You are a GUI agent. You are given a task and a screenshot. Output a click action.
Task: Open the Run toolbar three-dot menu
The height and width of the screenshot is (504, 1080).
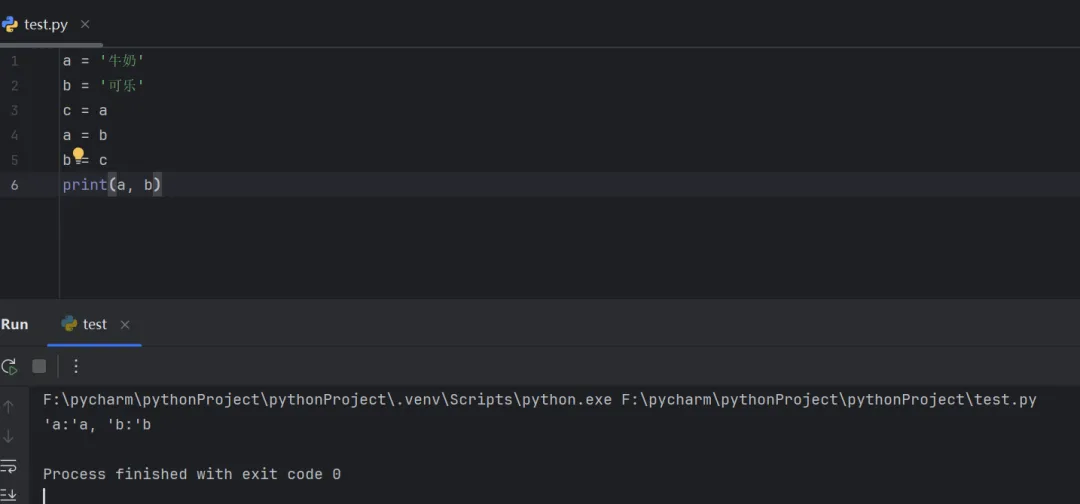76,366
